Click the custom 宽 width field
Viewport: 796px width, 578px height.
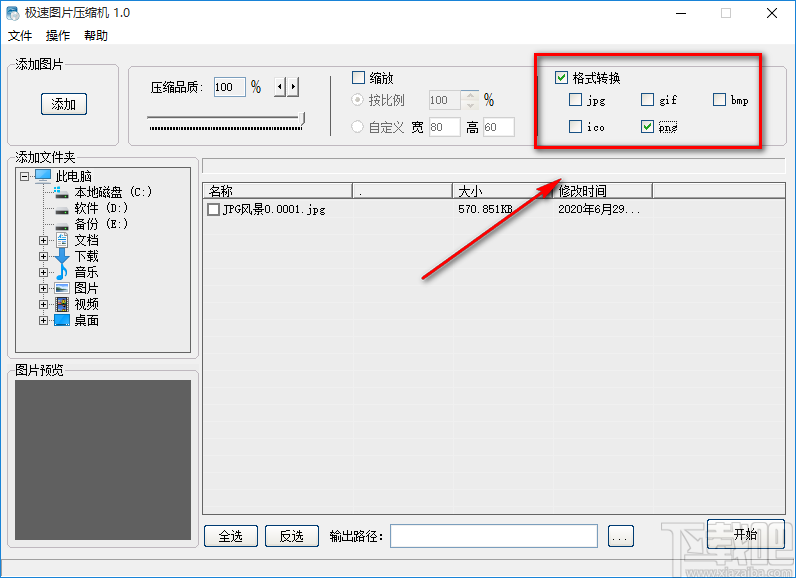pyautogui.click(x=444, y=127)
